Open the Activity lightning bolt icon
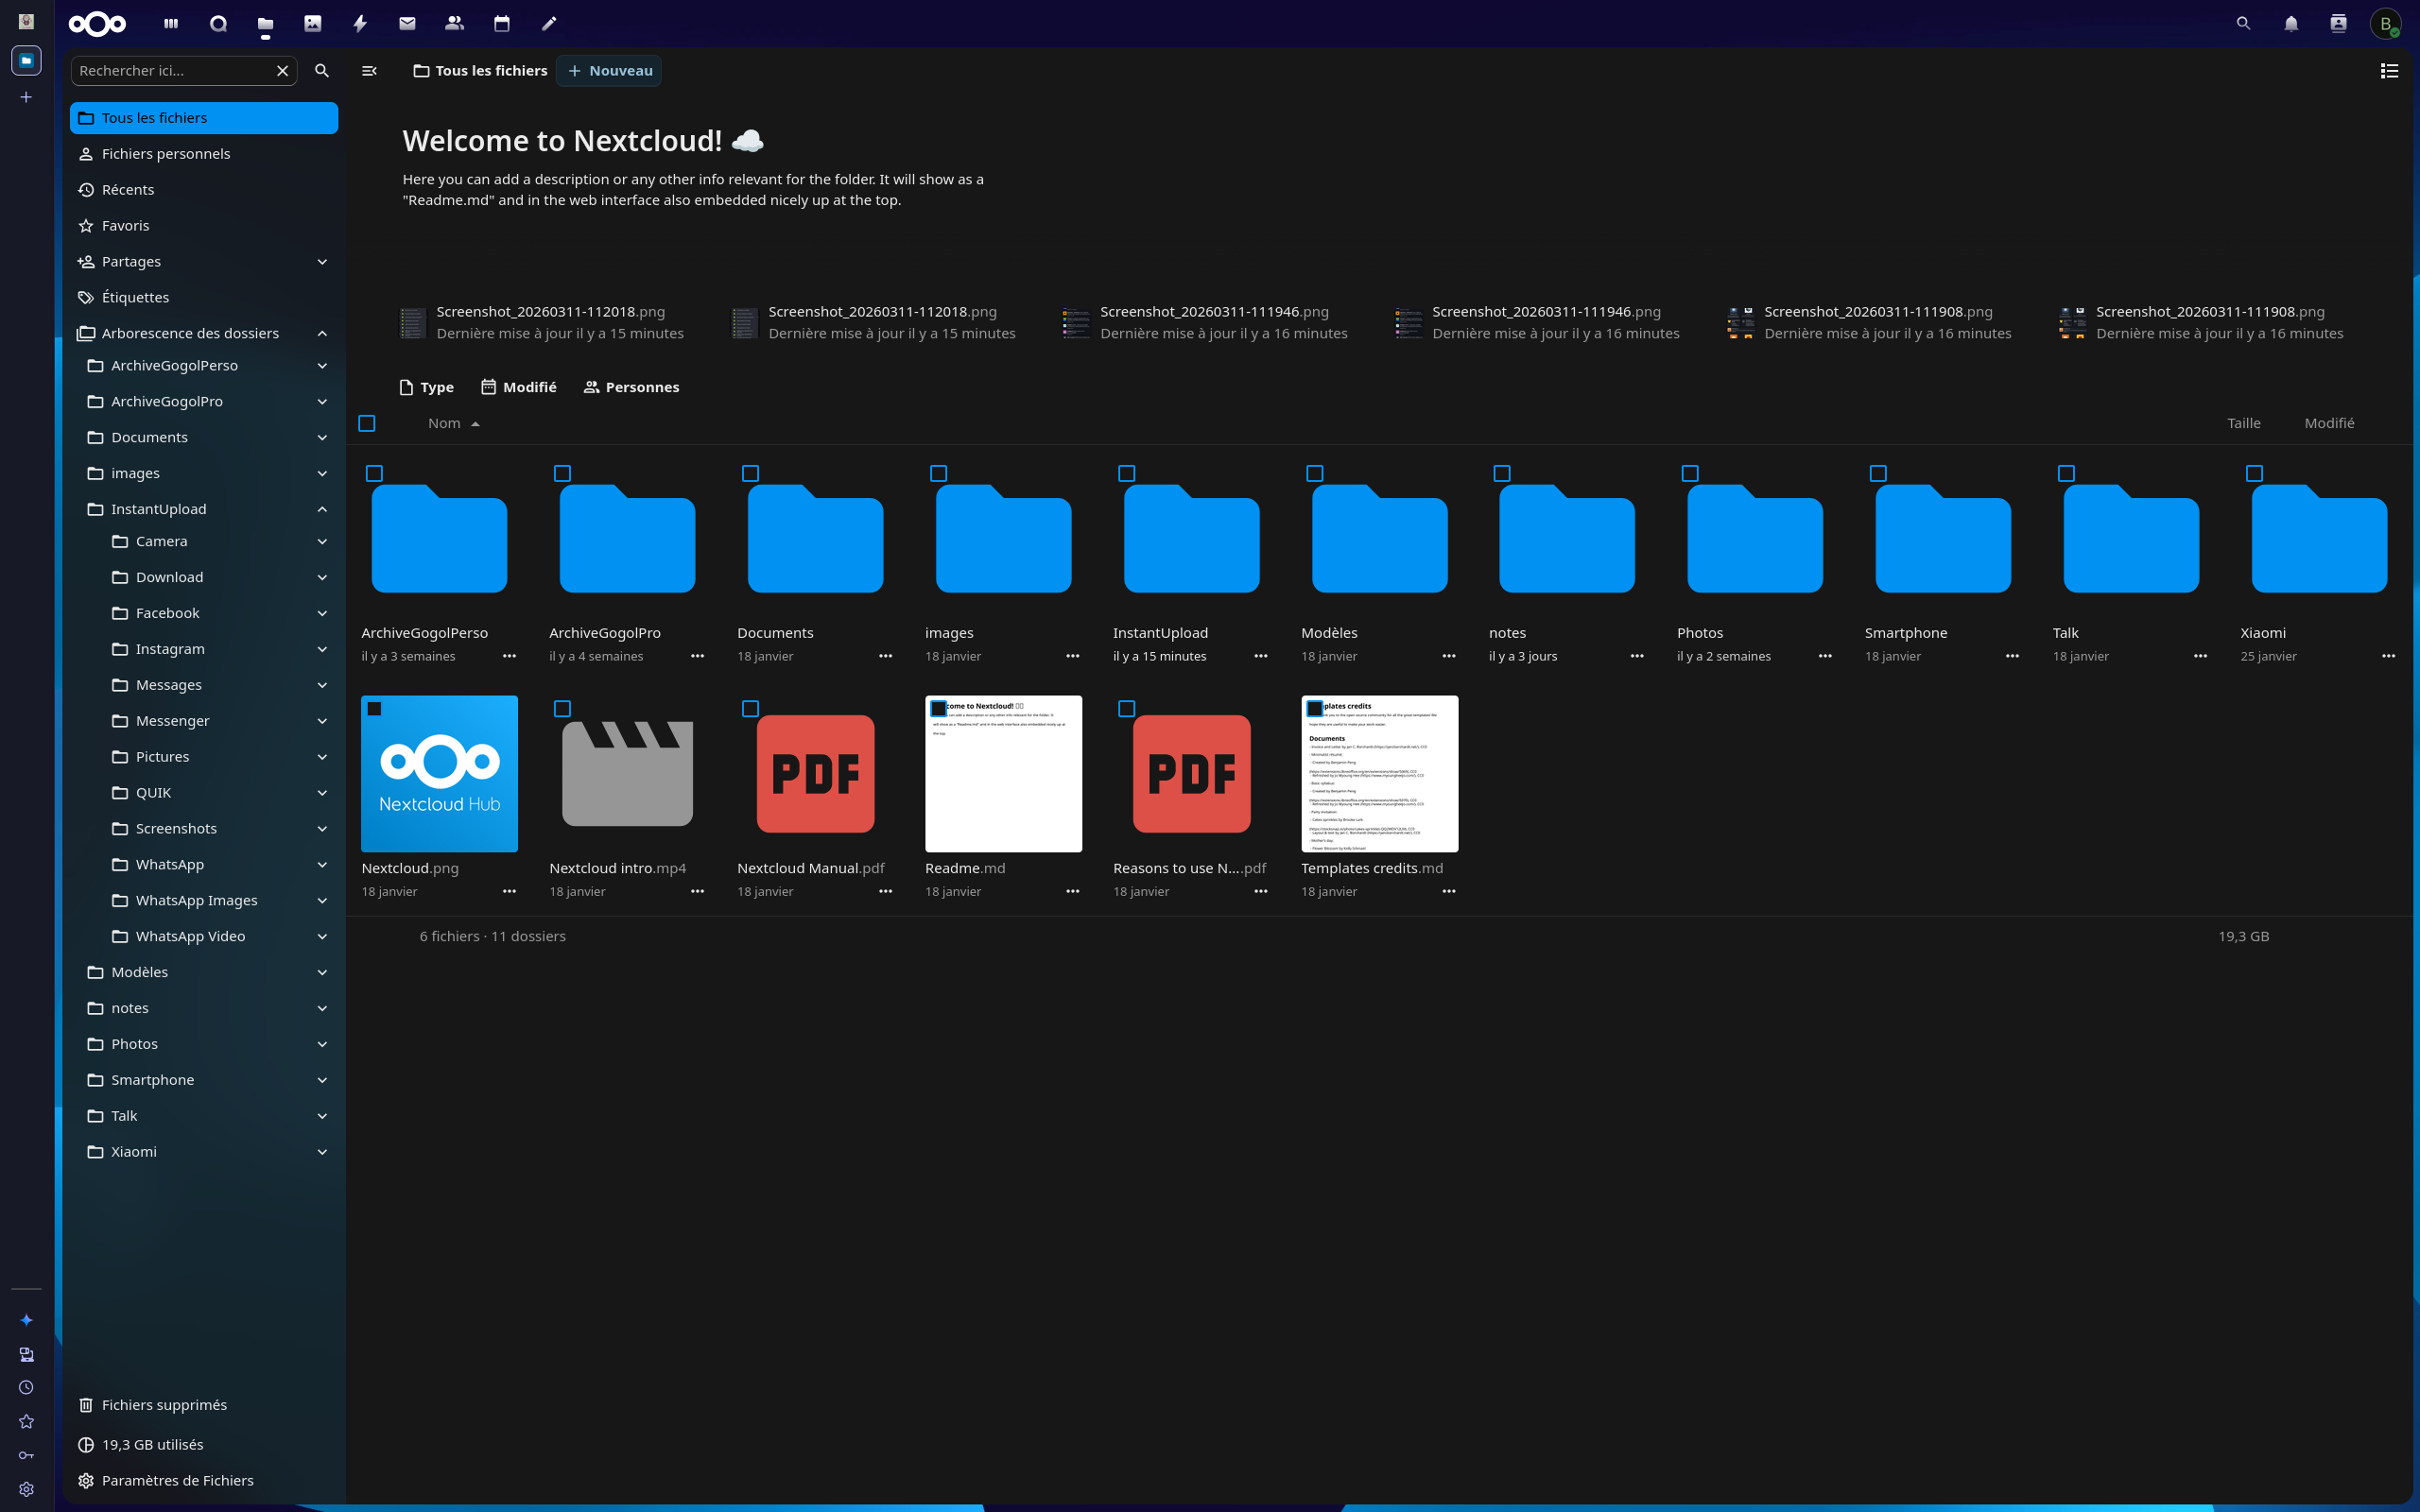This screenshot has height=1512, width=2420. [x=360, y=23]
